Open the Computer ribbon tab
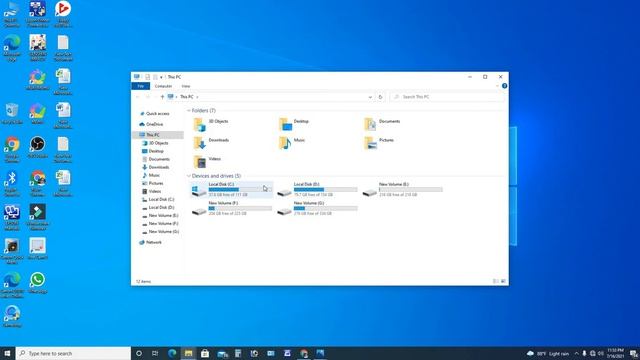The width and height of the screenshot is (640, 360). click(163, 86)
